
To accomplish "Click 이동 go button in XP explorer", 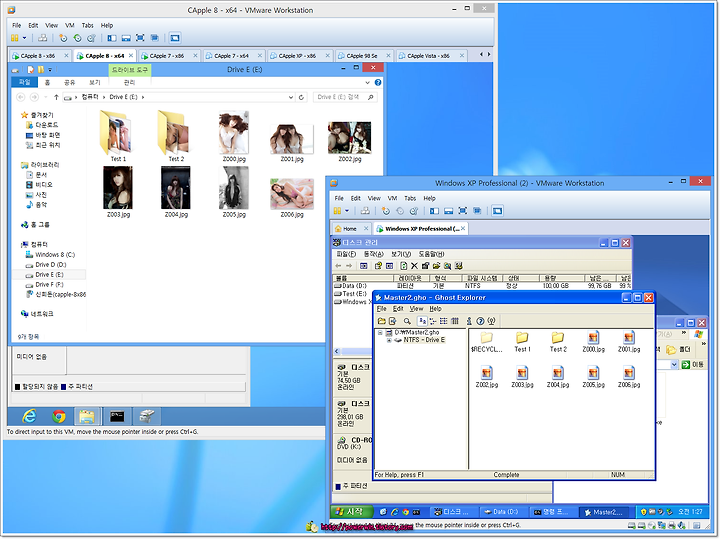I will [693, 365].
